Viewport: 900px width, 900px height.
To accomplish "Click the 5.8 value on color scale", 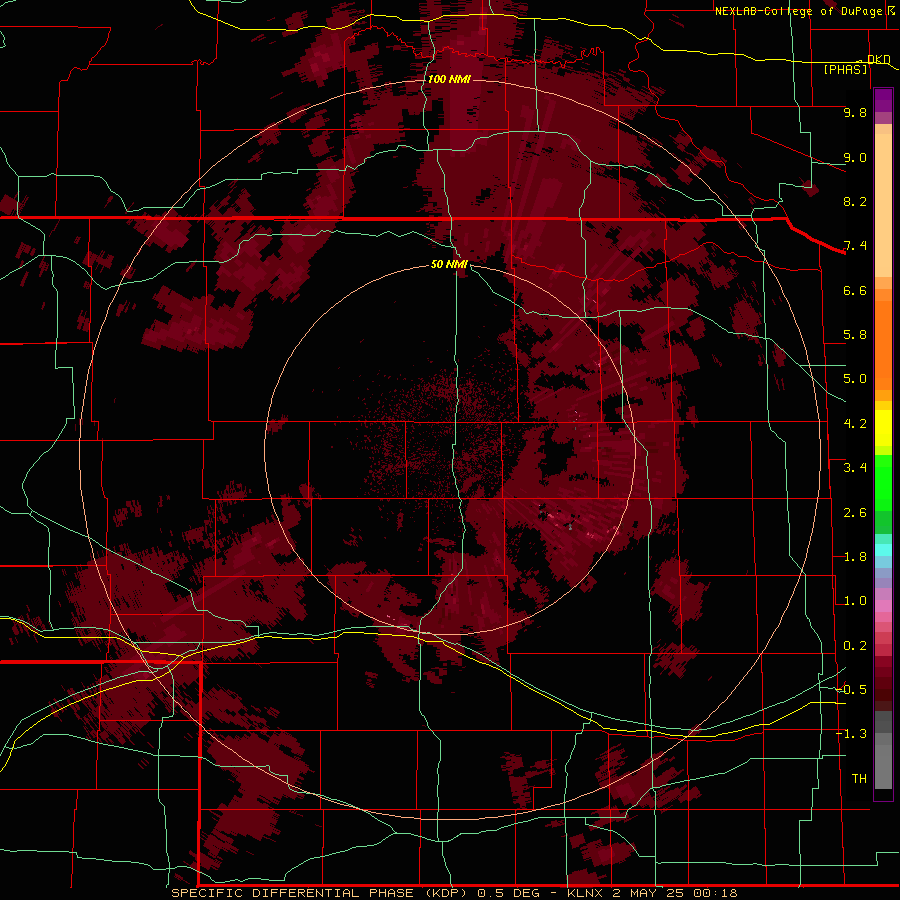I will pyautogui.click(x=855, y=335).
